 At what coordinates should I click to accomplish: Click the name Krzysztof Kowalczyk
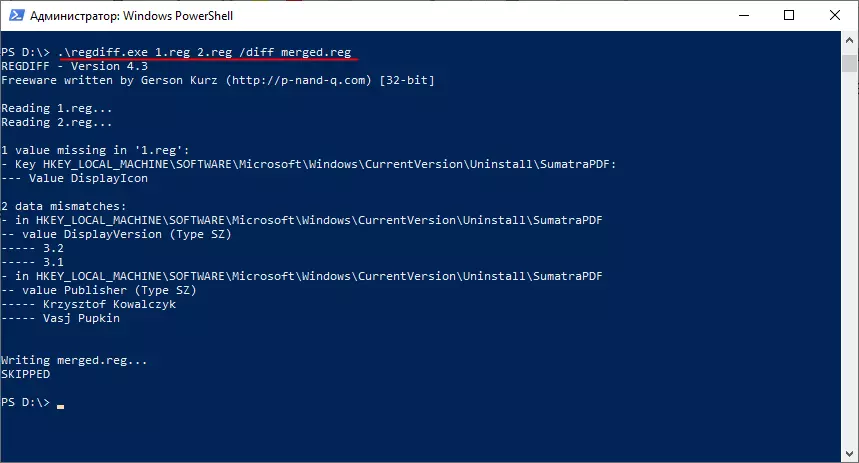pyautogui.click(x=108, y=304)
